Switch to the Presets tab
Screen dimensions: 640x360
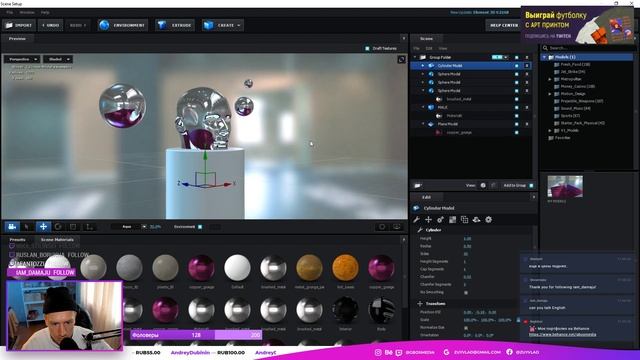point(18,240)
